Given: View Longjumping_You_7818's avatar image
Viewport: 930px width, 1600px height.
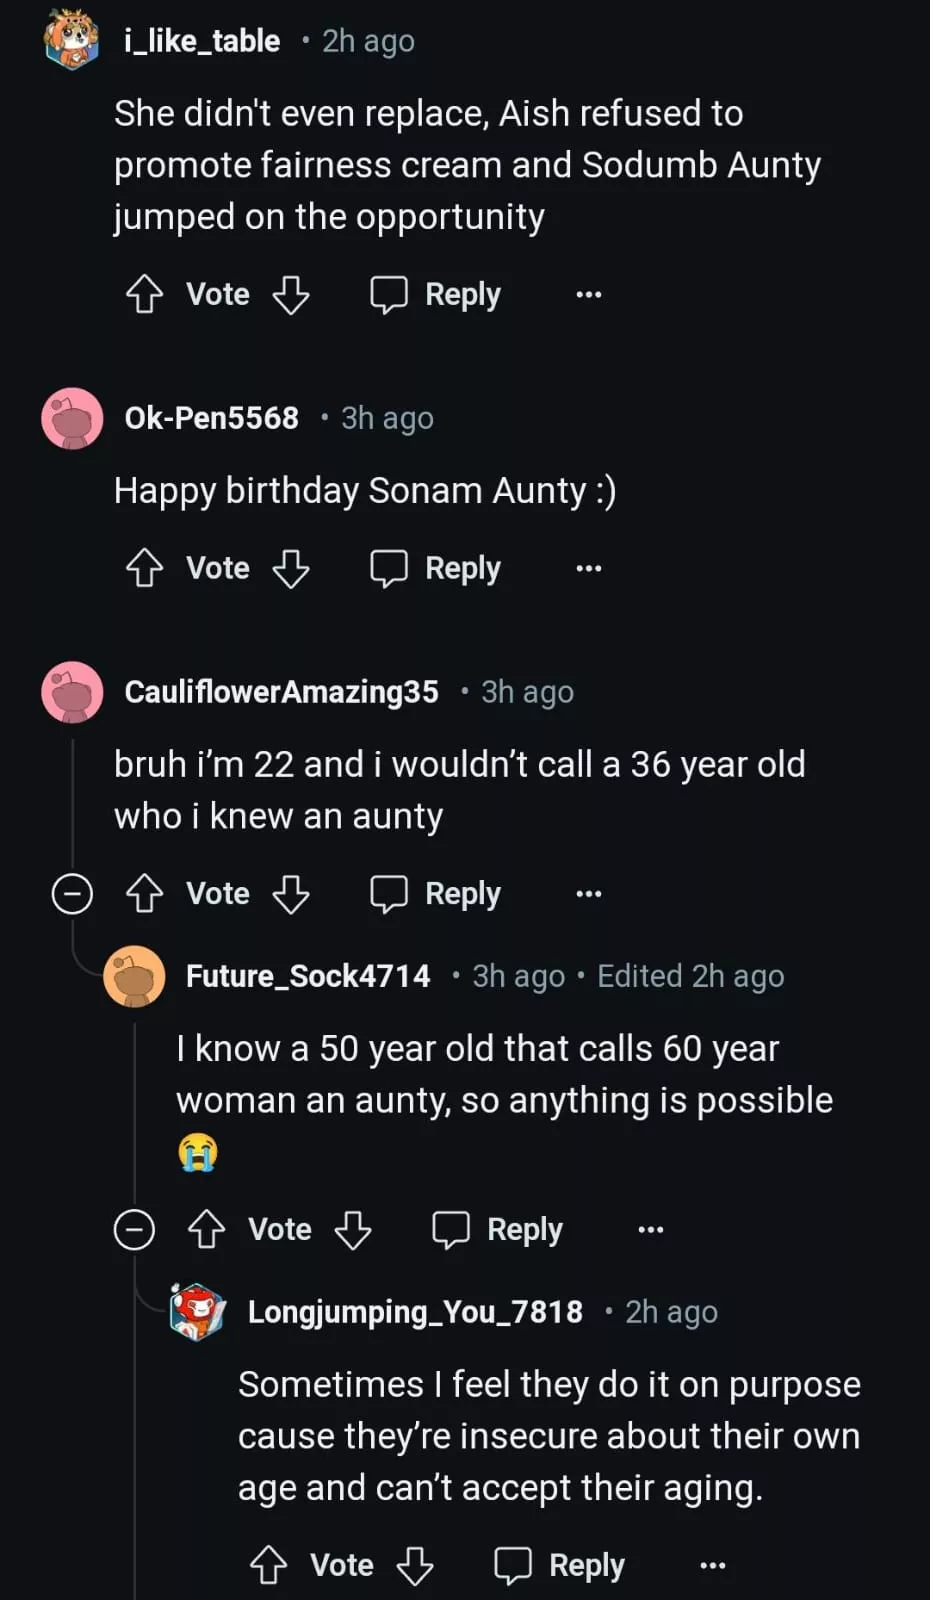Looking at the screenshot, I should point(197,1311).
